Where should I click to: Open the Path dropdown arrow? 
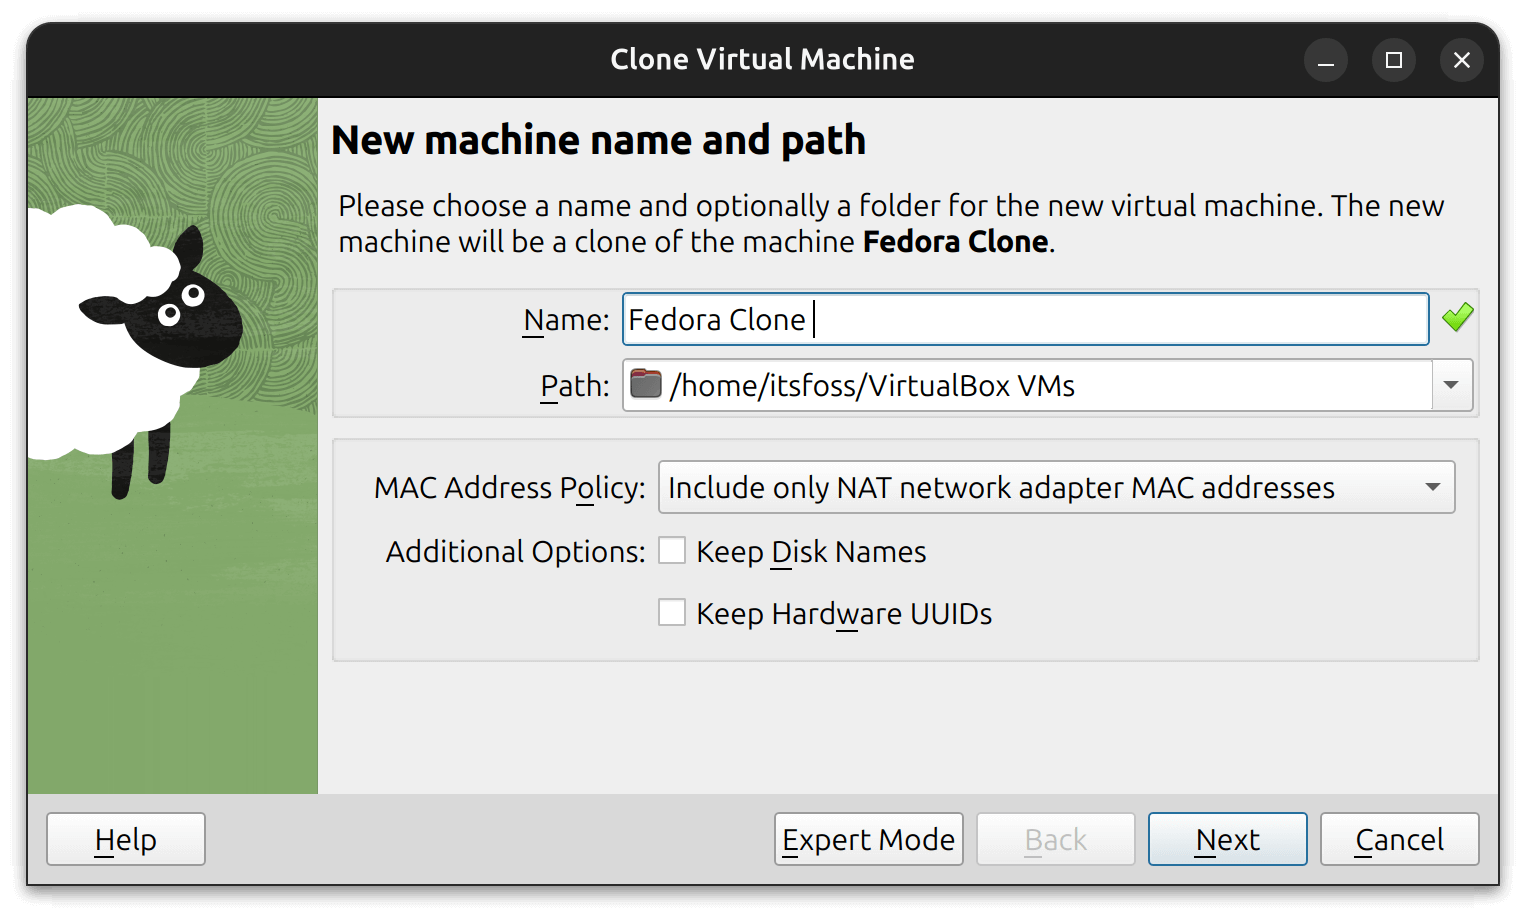(1451, 385)
